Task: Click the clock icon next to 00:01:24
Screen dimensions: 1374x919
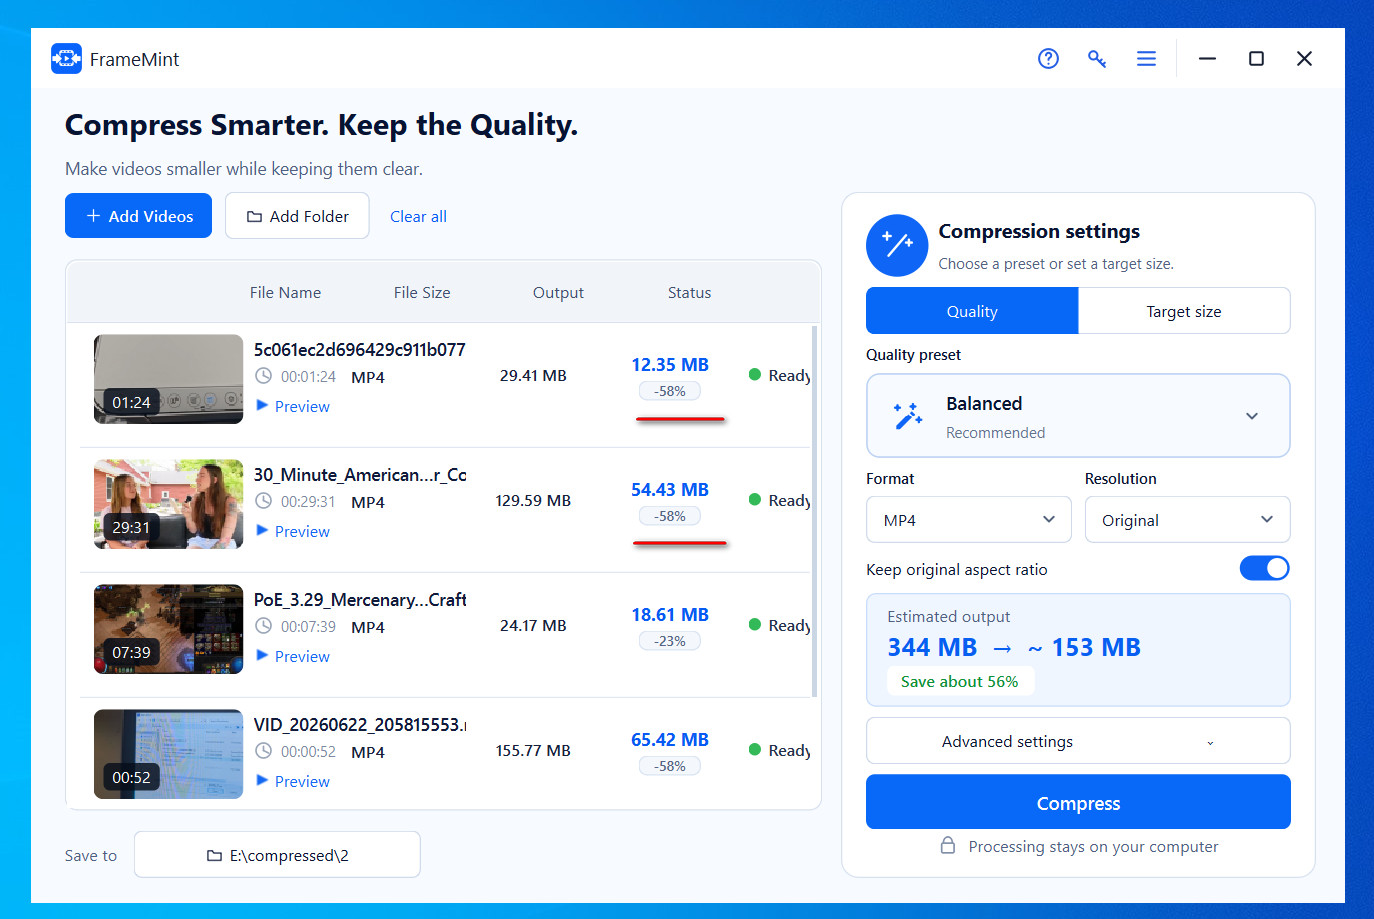Action: tap(263, 376)
